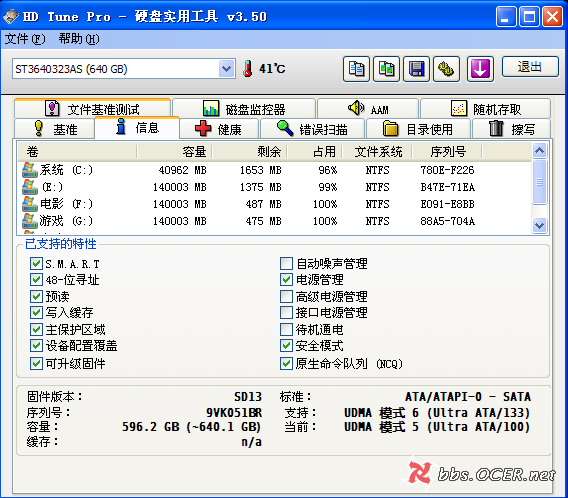The width and height of the screenshot is (568, 498).
Task: Switch to the 信息 tab
Action: (137, 128)
